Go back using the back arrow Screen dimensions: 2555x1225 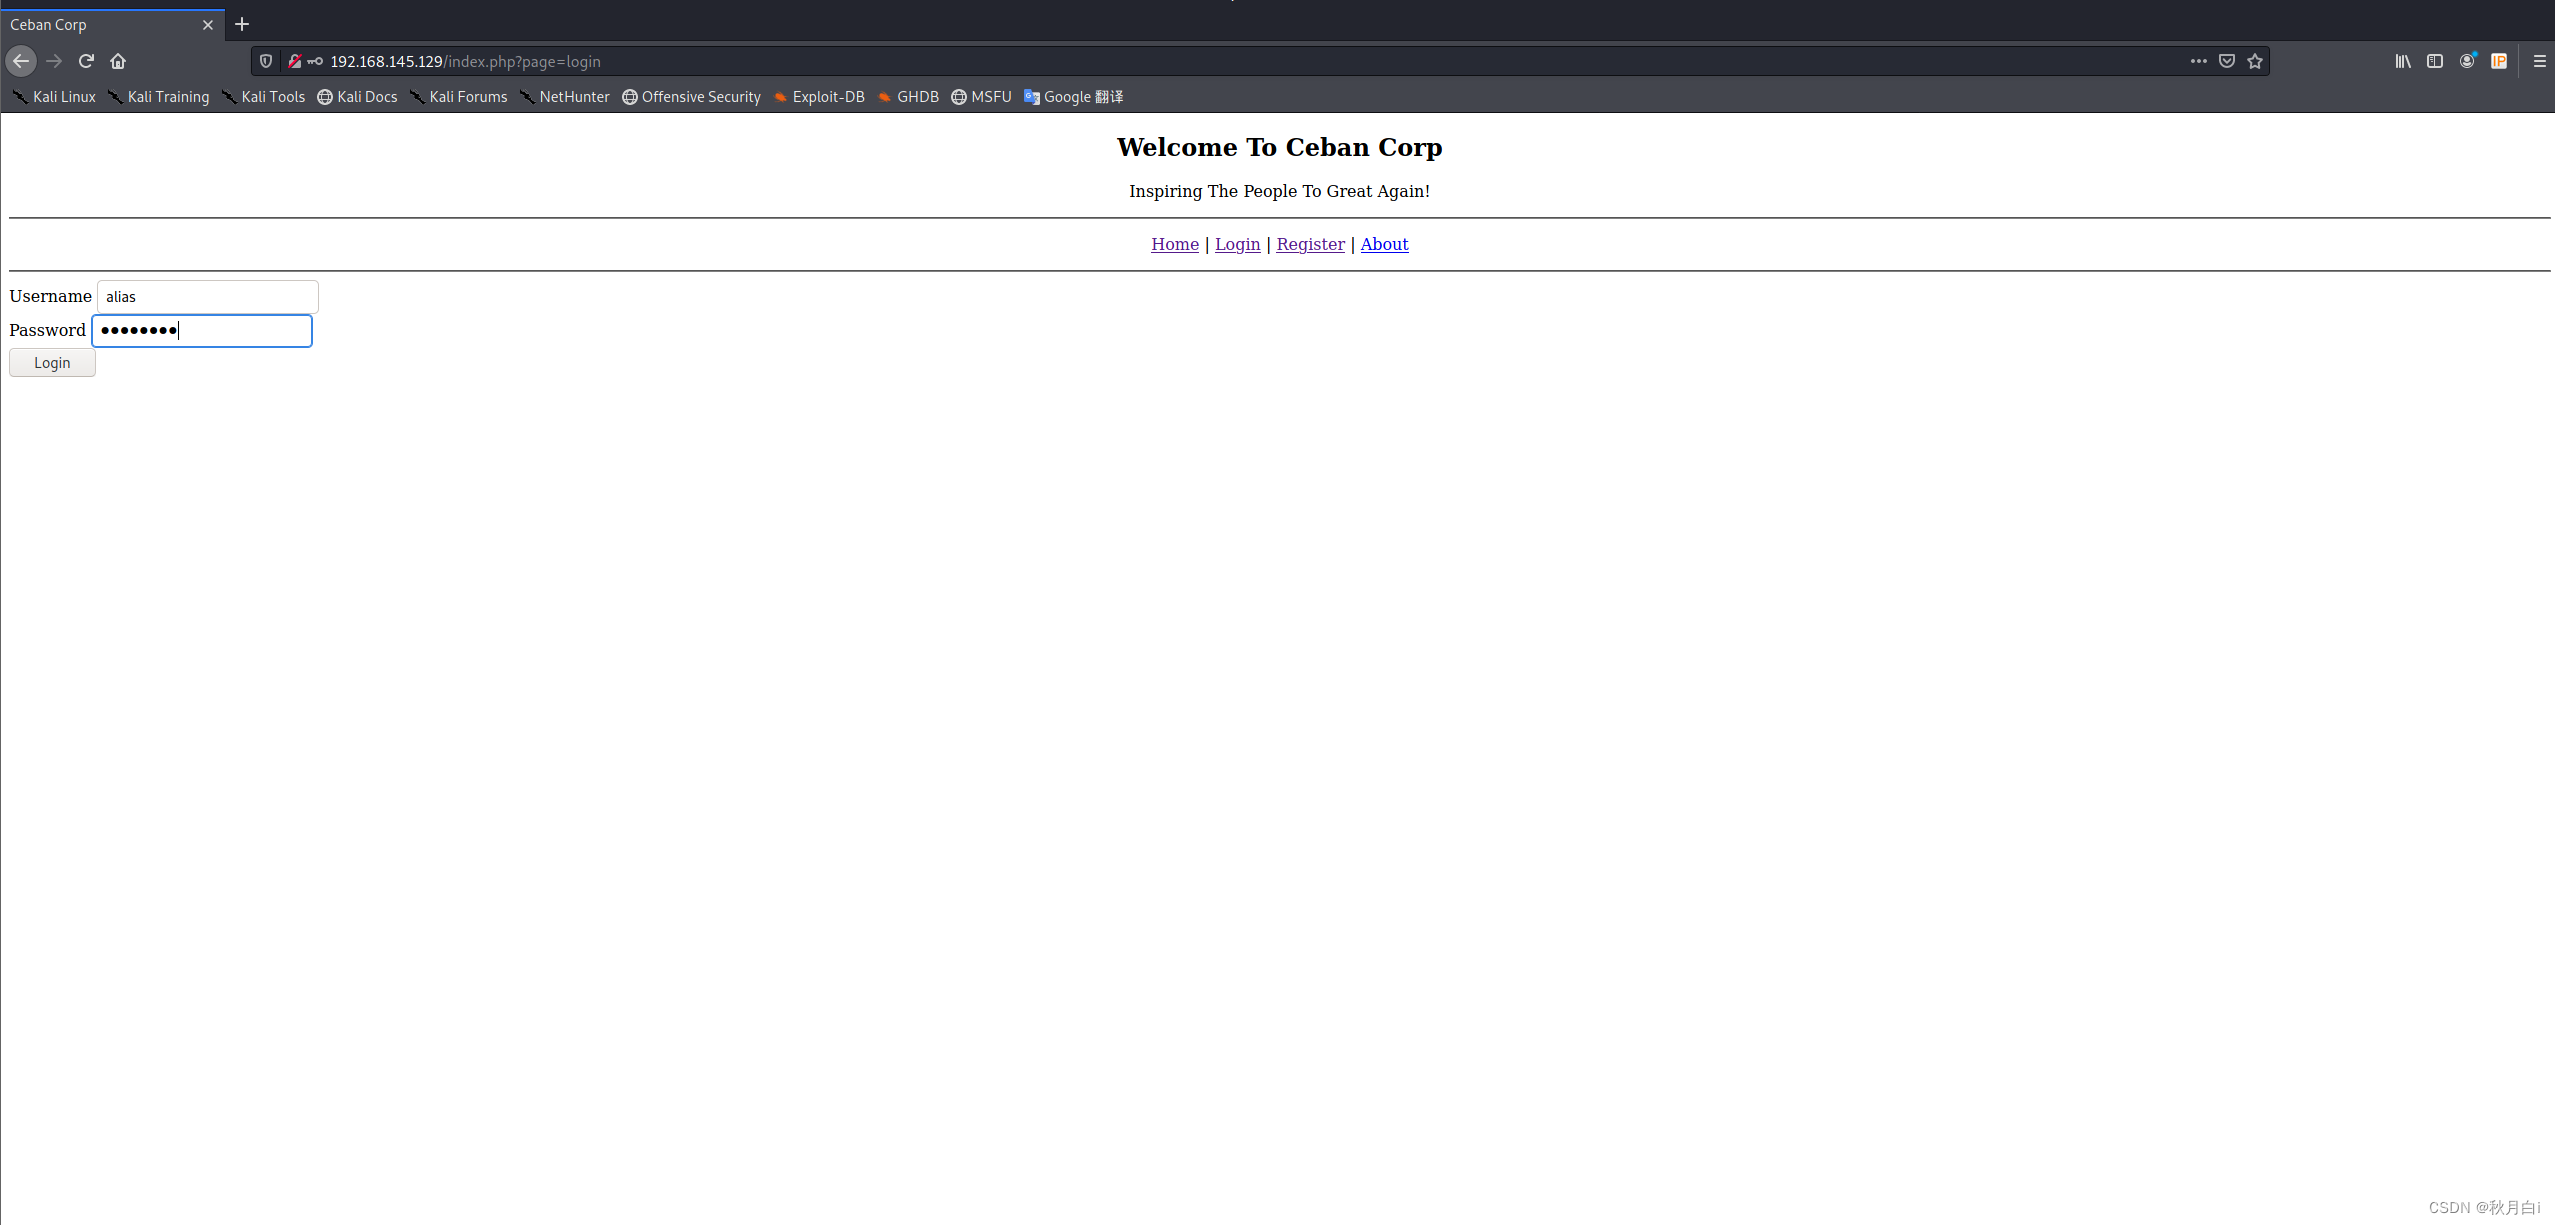point(21,61)
